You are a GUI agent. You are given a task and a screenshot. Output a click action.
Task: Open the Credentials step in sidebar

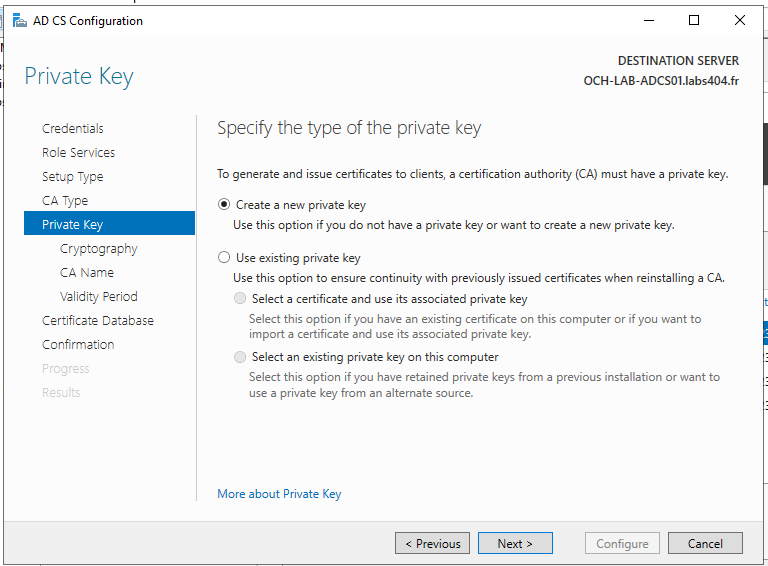click(72, 128)
